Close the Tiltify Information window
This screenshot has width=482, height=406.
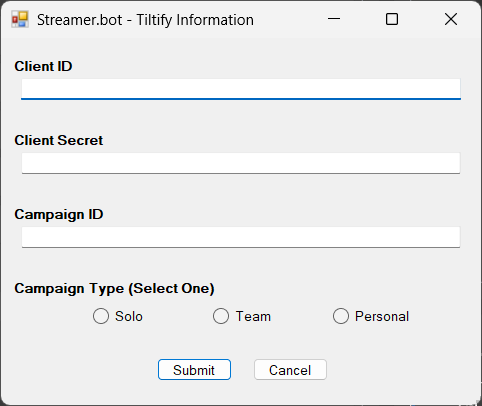(x=451, y=19)
